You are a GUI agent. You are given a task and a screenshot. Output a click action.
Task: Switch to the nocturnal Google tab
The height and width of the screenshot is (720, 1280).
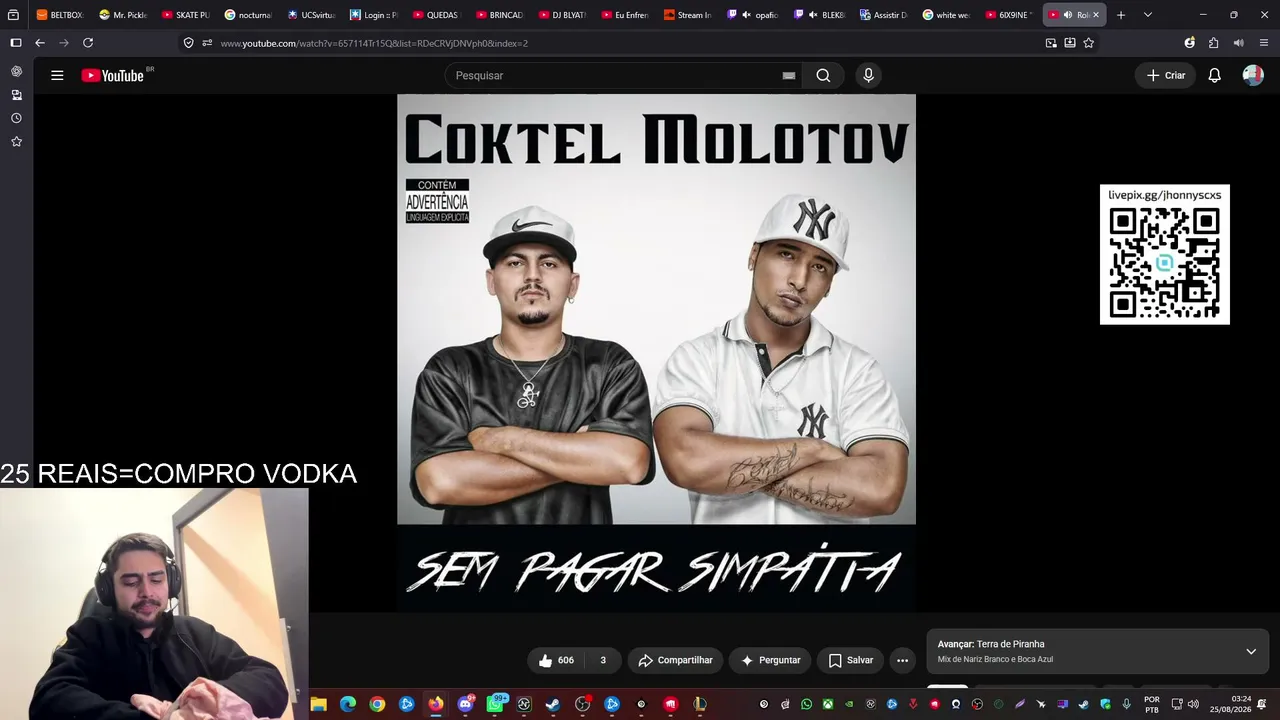[248, 15]
